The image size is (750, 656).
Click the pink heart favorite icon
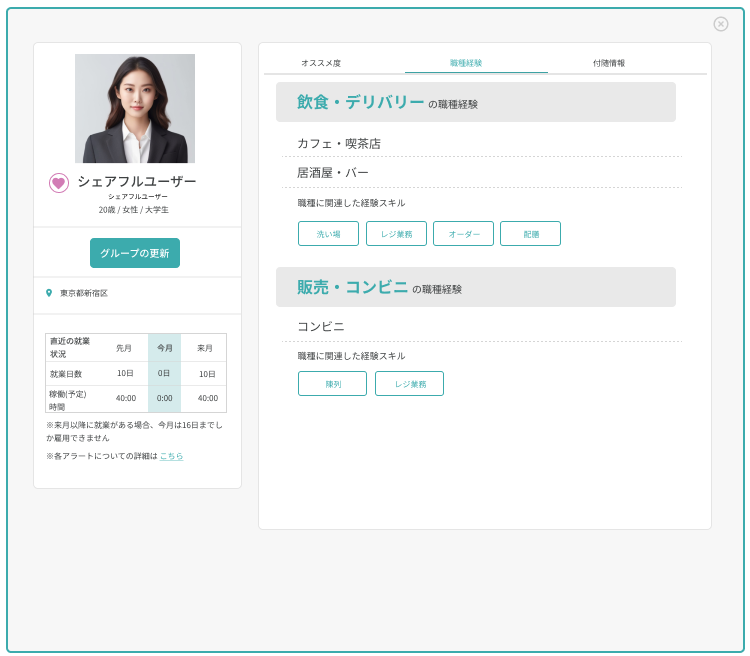[x=59, y=183]
